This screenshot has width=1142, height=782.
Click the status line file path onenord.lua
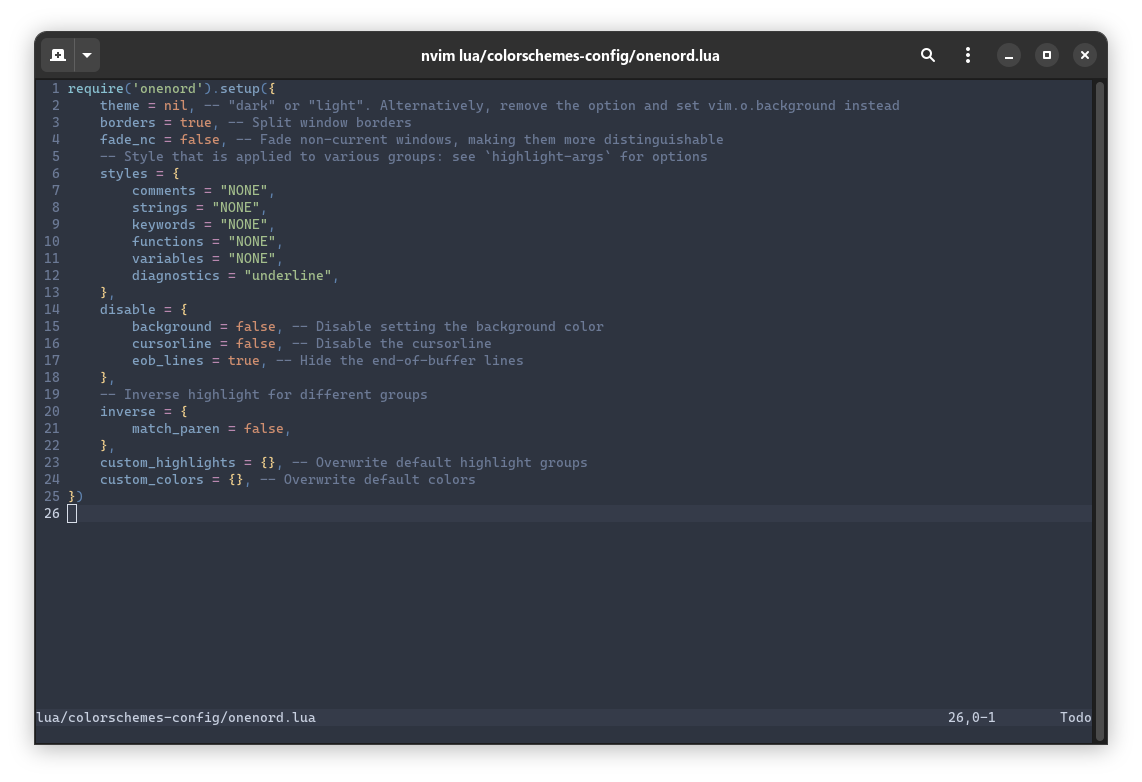click(x=176, y=718)
